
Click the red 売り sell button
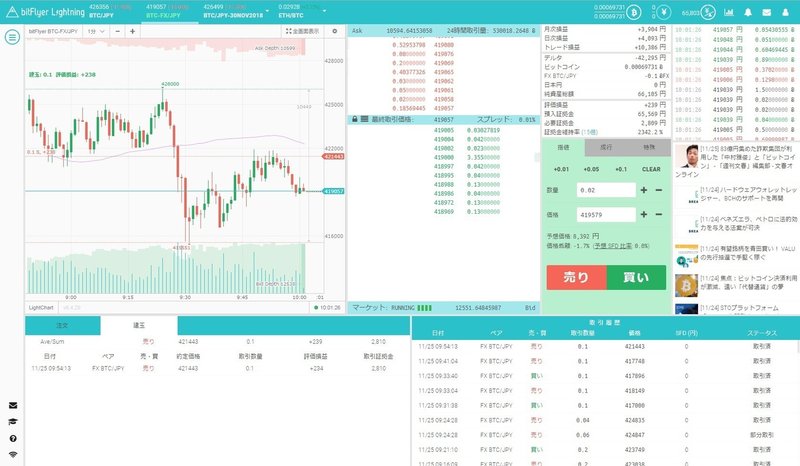coord(577,277)
